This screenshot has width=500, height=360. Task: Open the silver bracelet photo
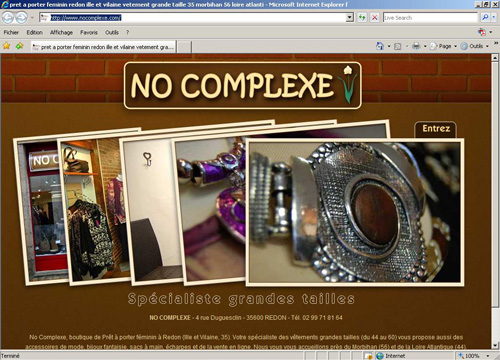pos(355,213)
